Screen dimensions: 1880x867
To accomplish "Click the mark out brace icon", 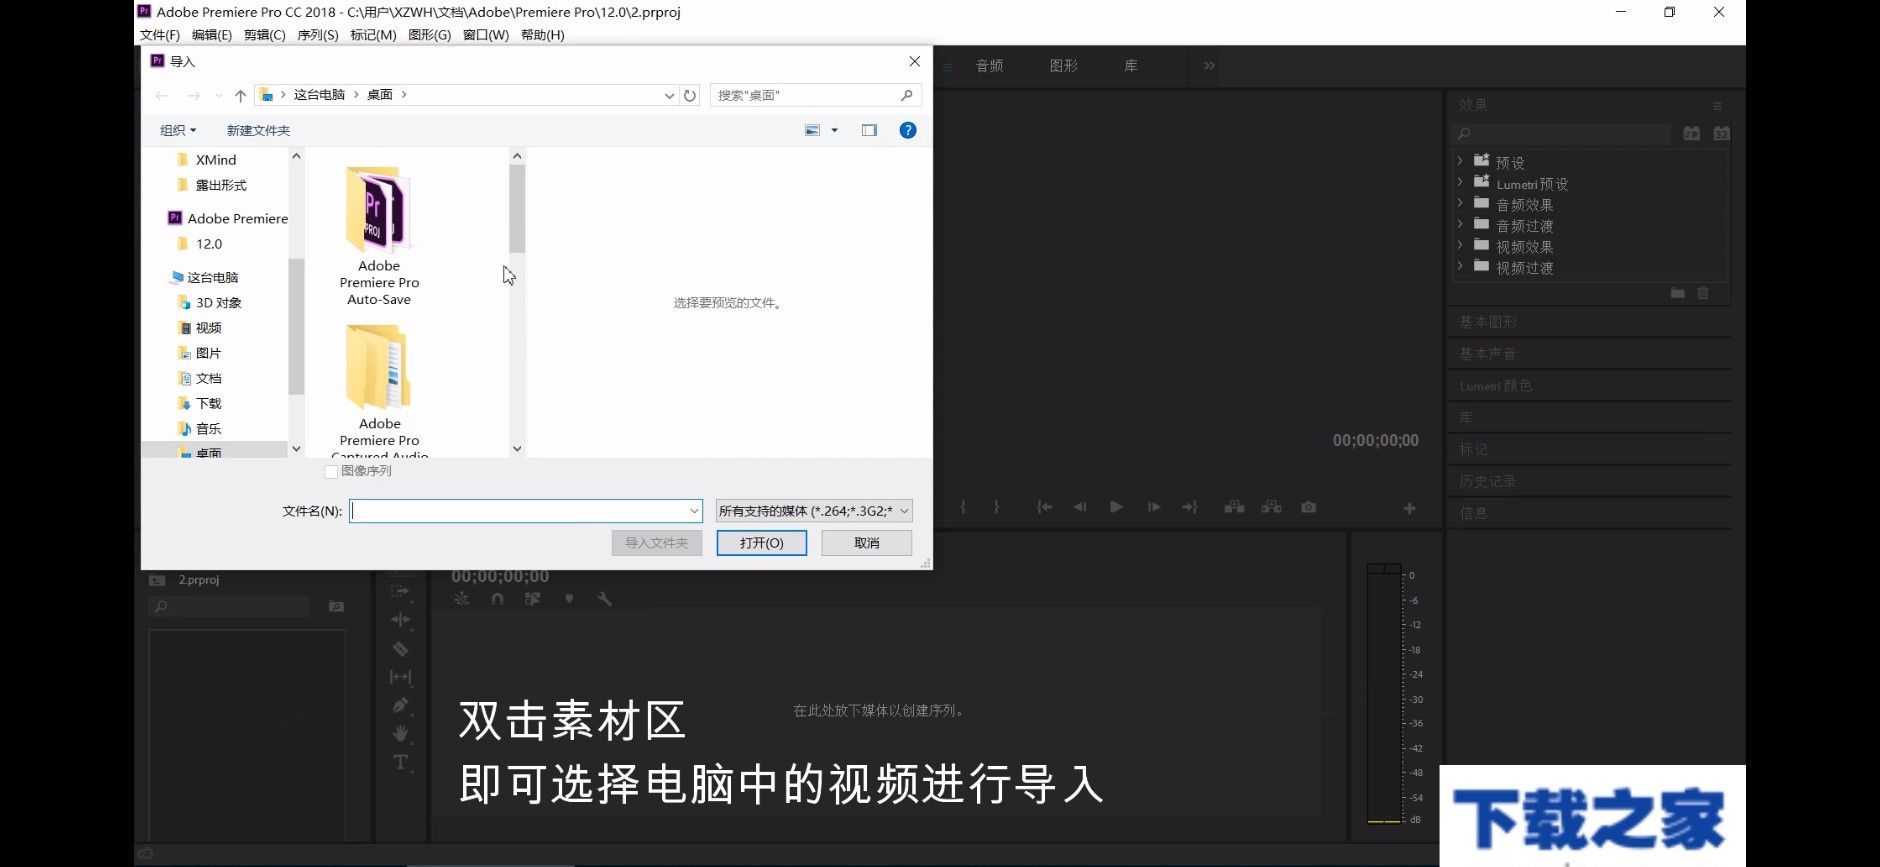I will 996,508.
